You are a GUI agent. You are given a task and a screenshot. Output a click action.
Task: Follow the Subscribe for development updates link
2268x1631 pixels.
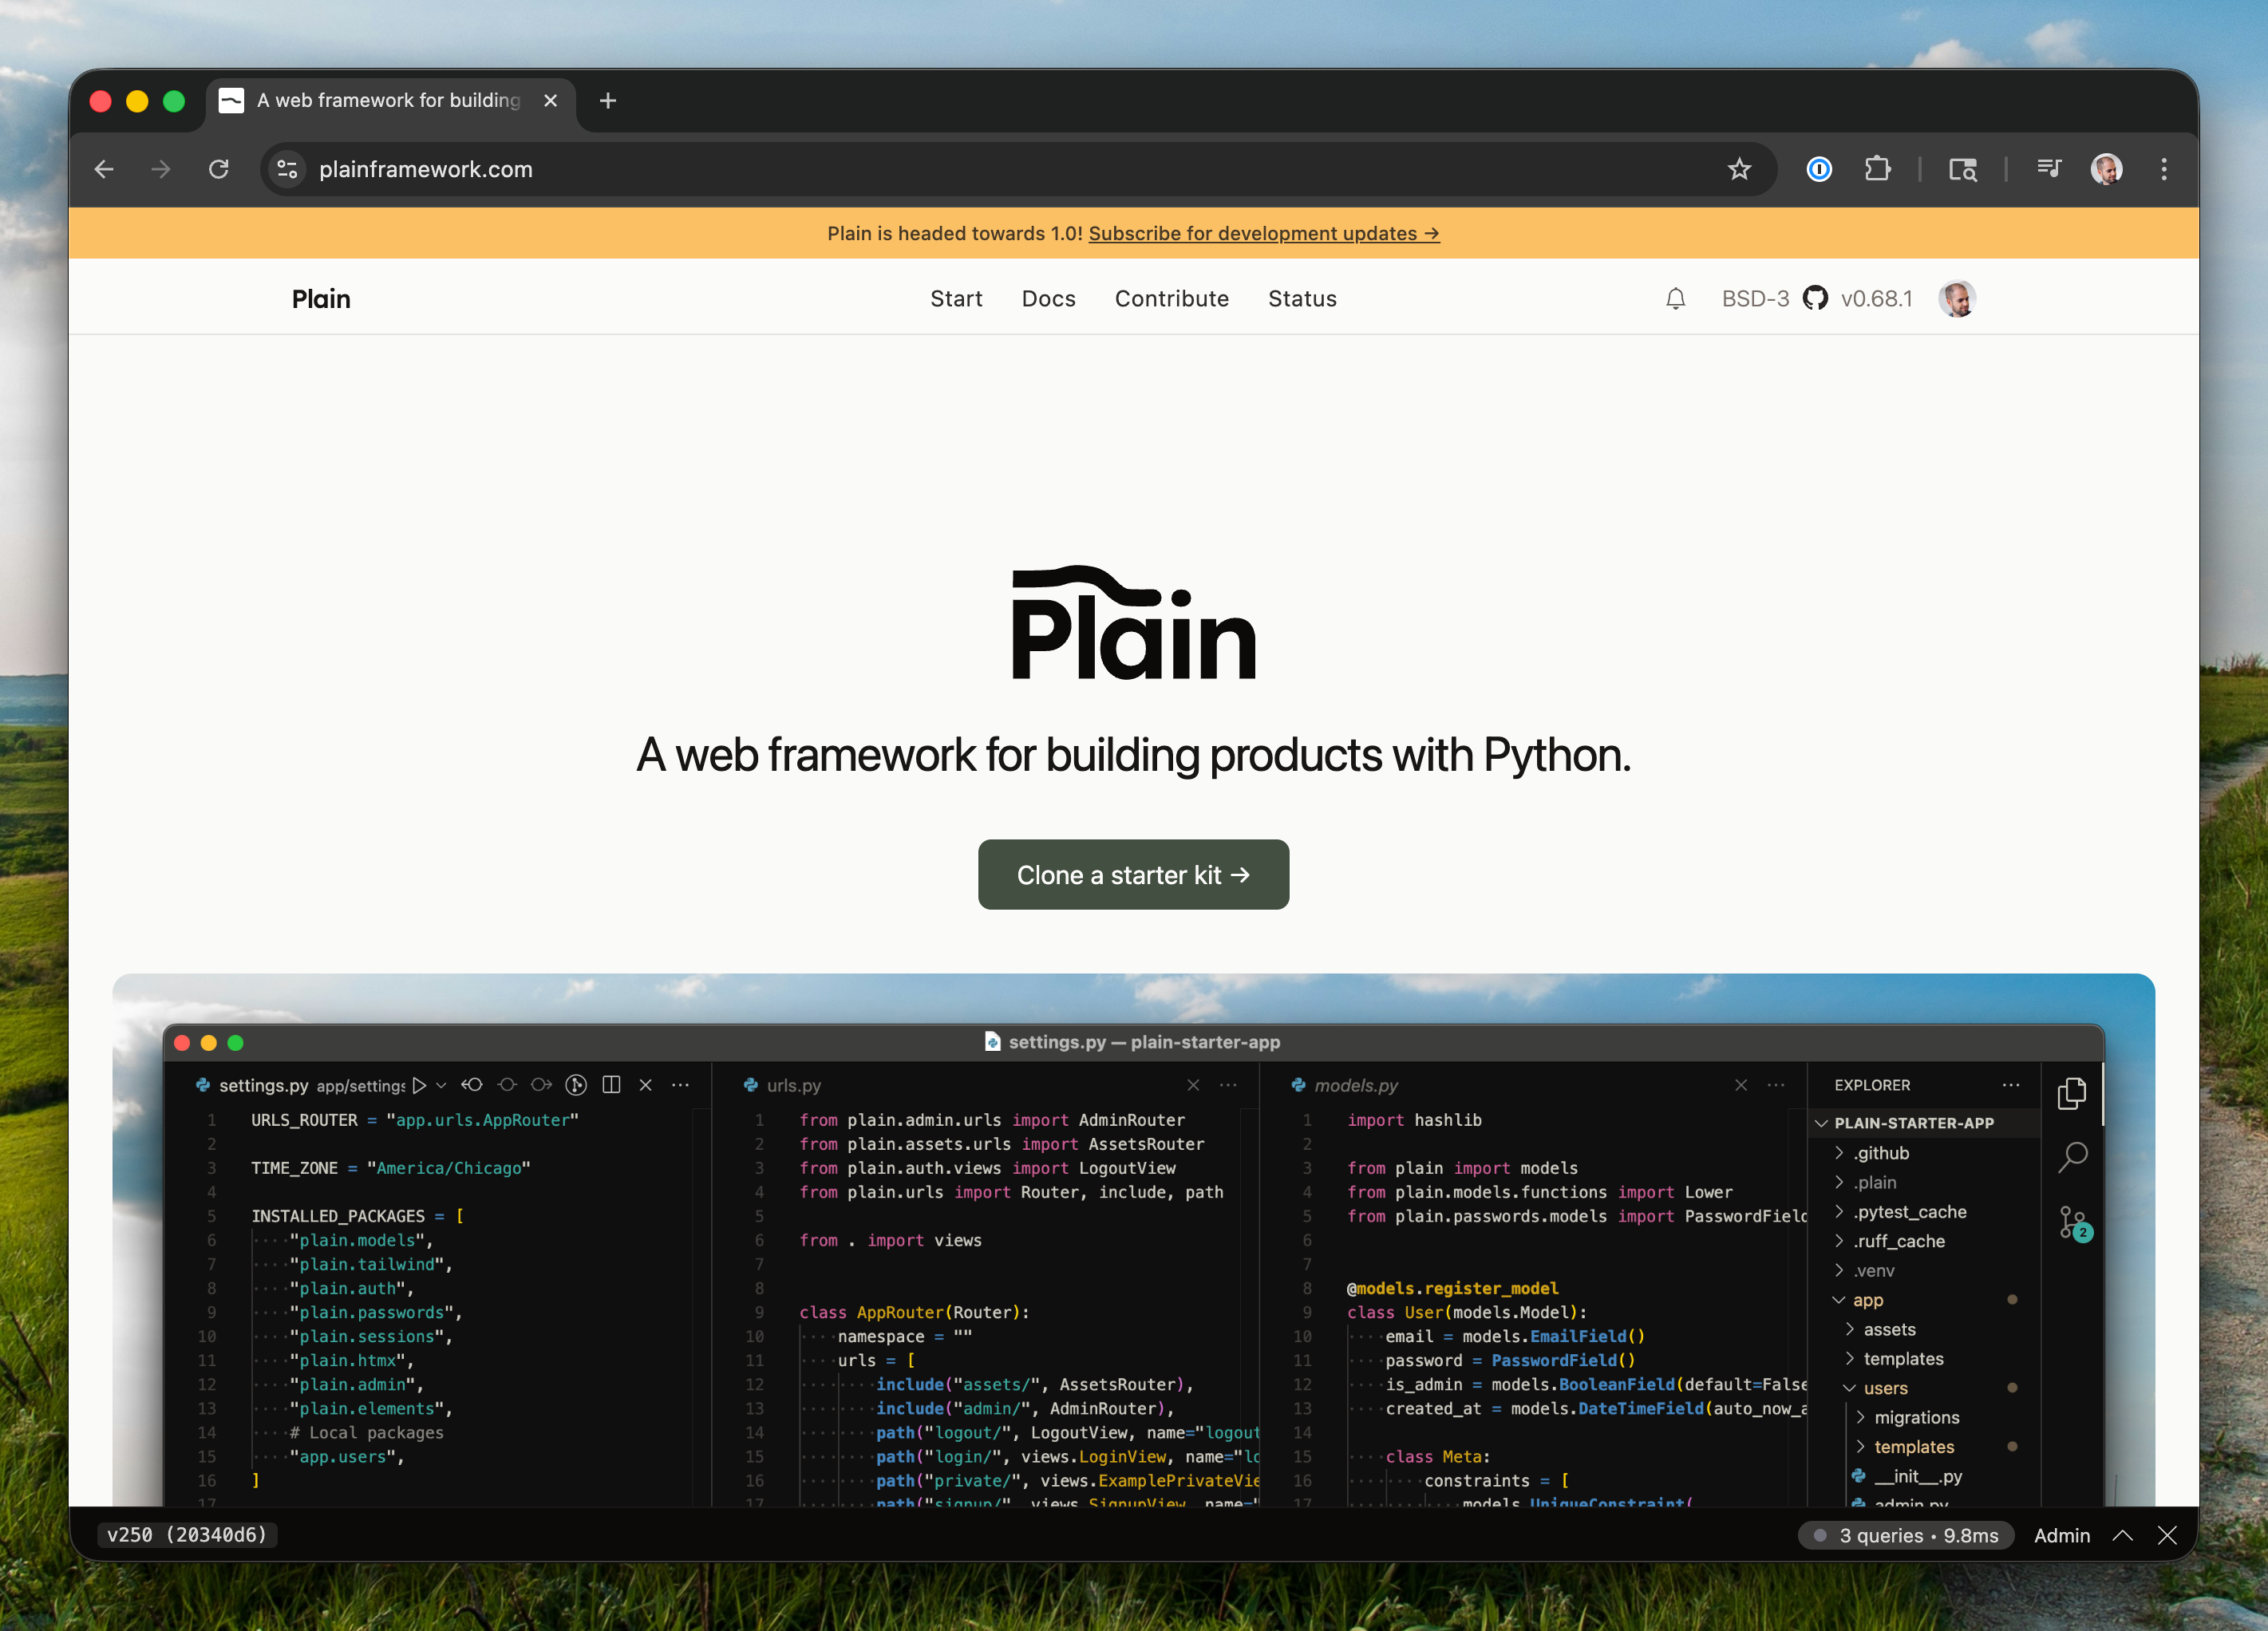(1263, 233)
